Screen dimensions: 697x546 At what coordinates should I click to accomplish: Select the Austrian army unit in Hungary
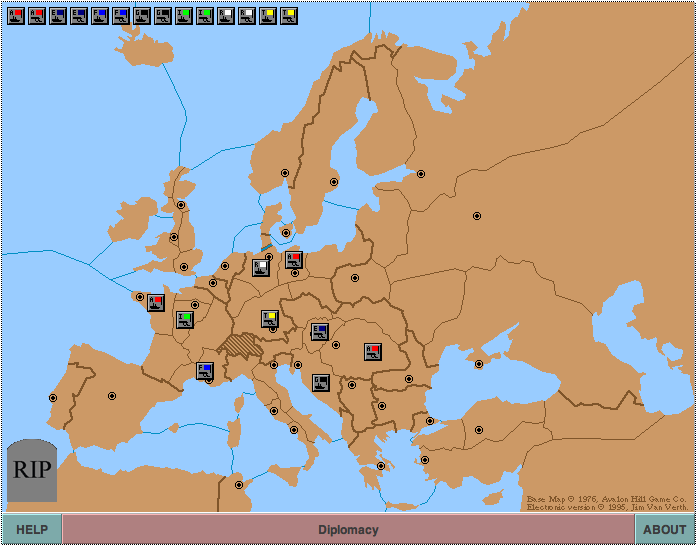(x=373, y=352)
